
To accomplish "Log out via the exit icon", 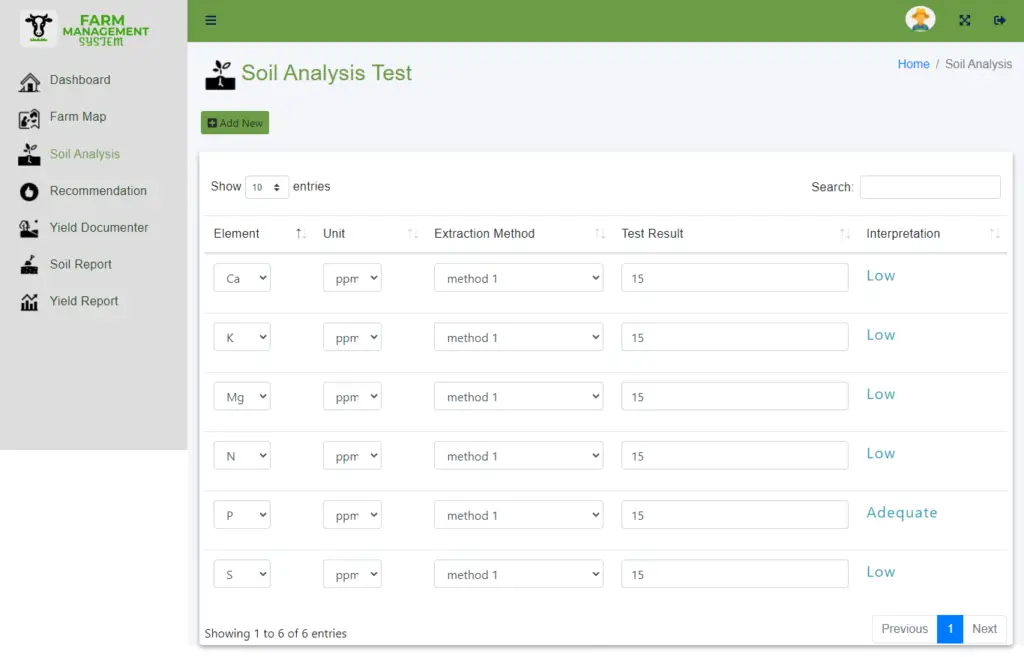I will click(x=999, y=19).
